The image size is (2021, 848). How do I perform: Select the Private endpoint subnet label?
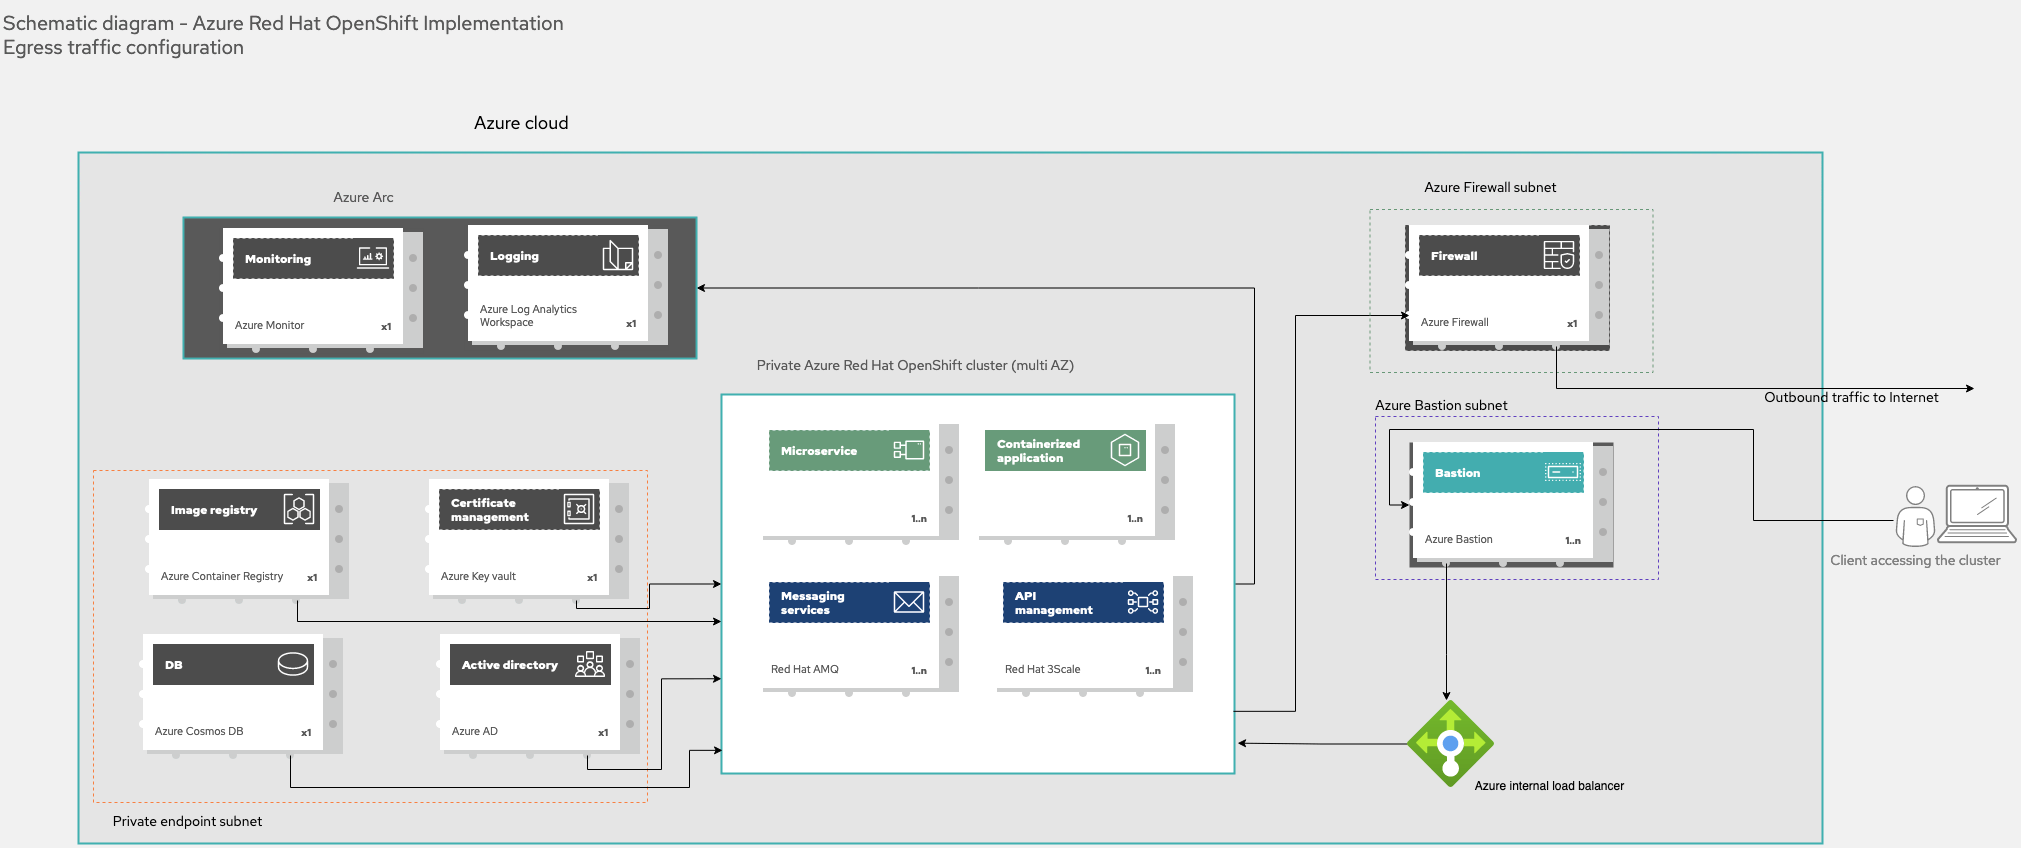[x=187, y=821]
